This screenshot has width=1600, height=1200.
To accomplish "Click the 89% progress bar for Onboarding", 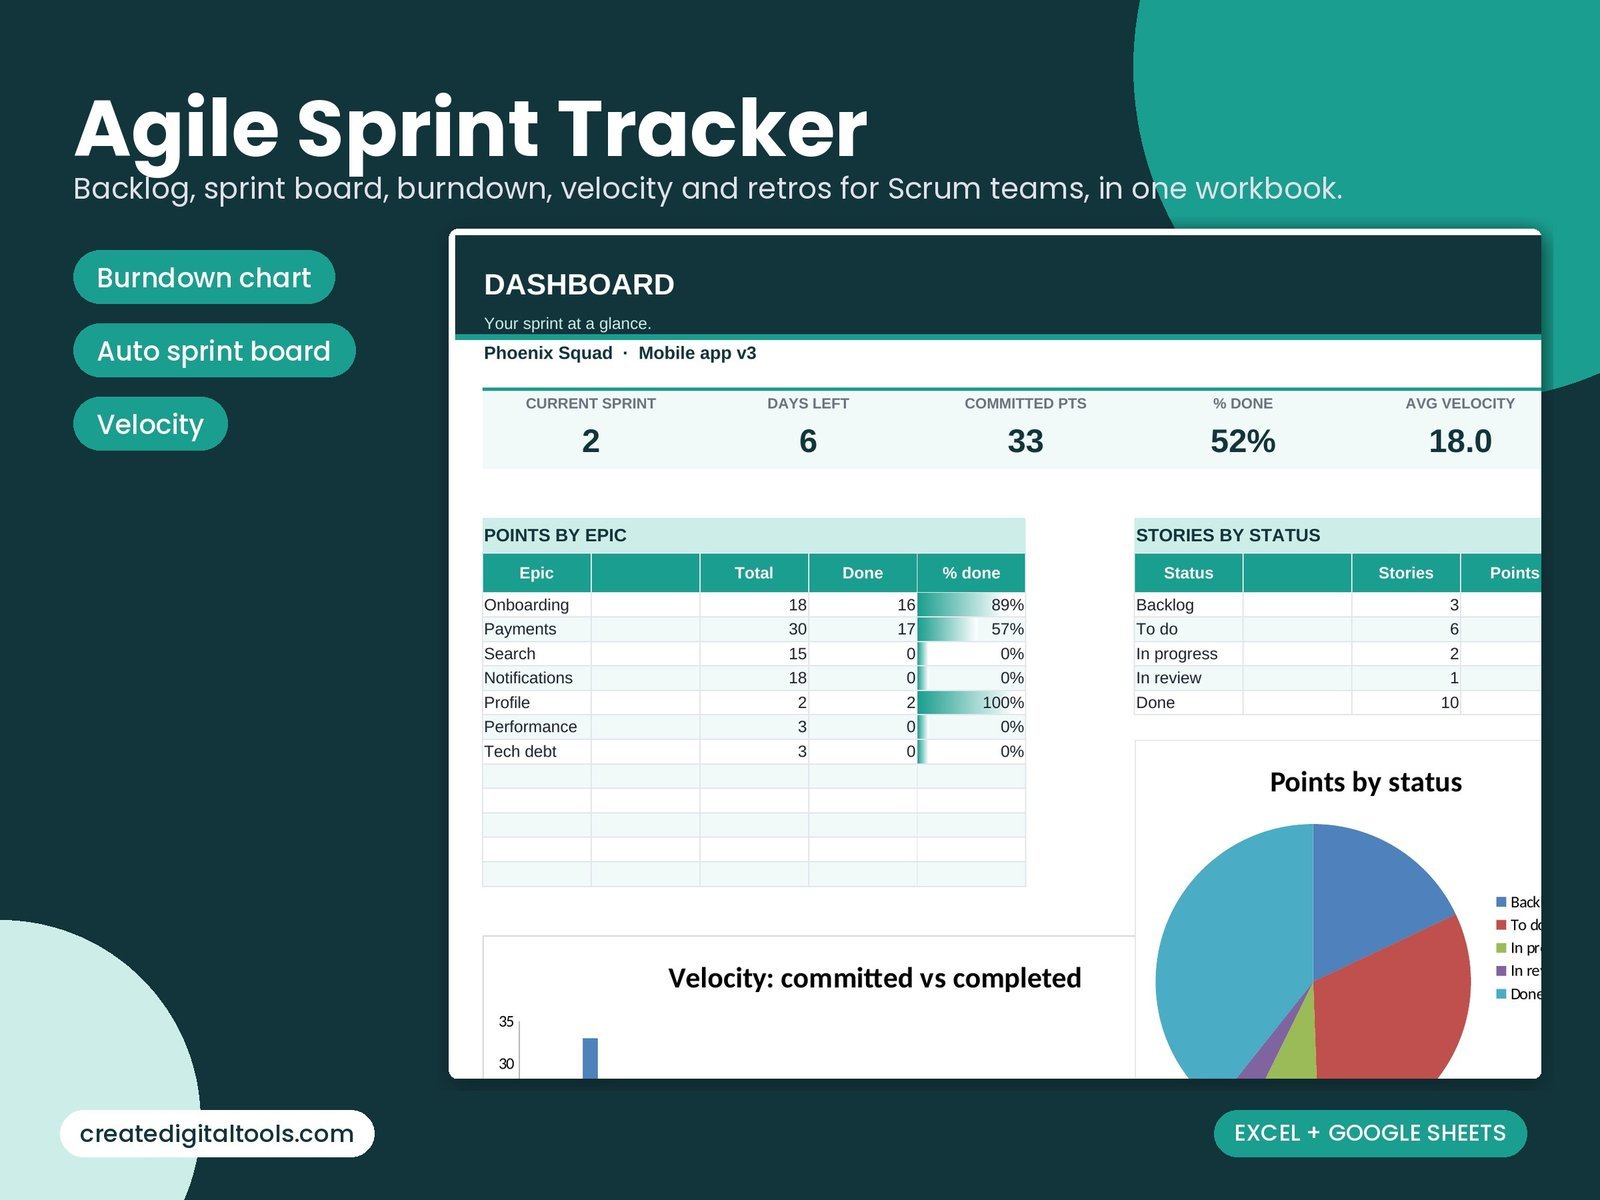I will point(971,605).
